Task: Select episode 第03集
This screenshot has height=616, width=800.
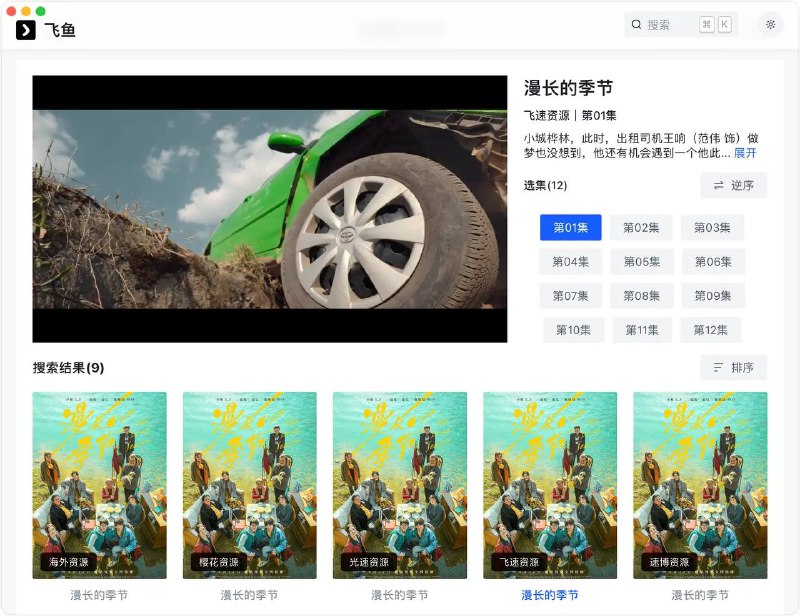Action: 712,227
